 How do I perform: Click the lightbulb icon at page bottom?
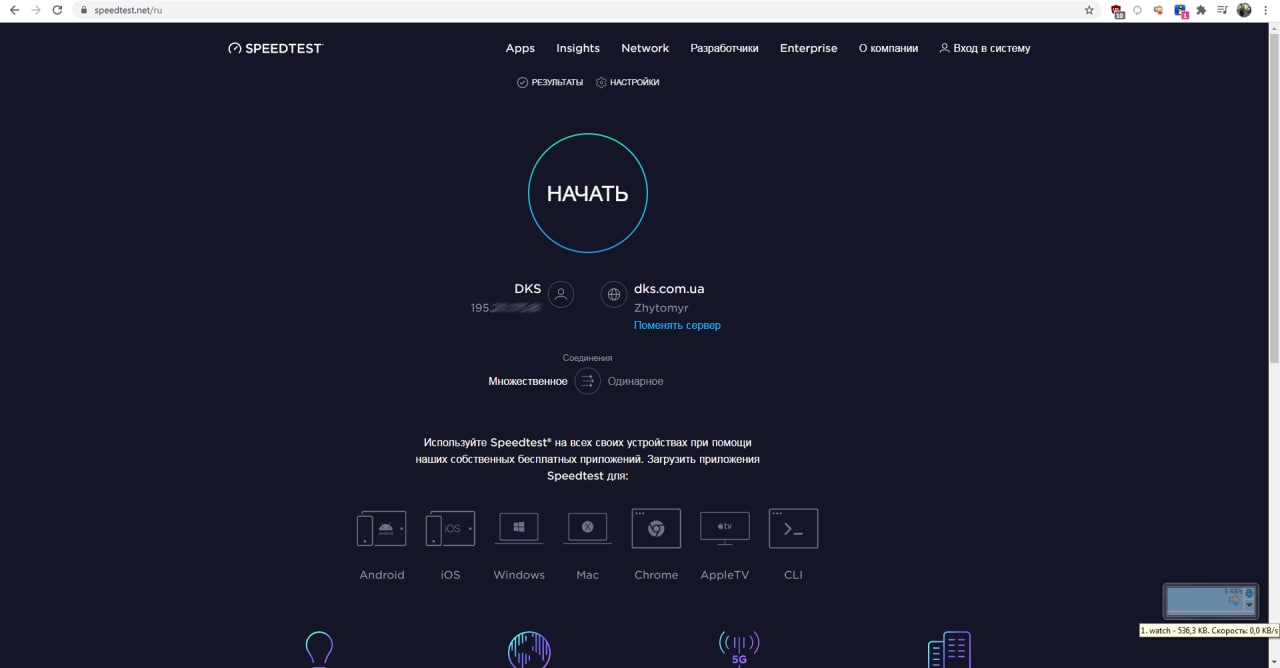tap(319, 649)
